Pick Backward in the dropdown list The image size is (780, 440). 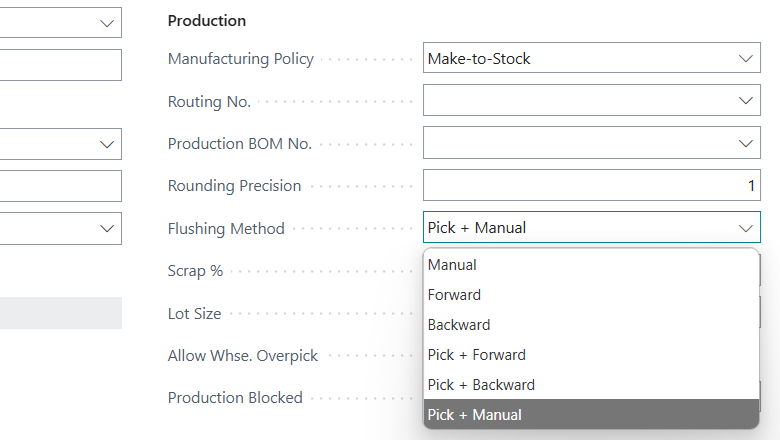(459, 325)
